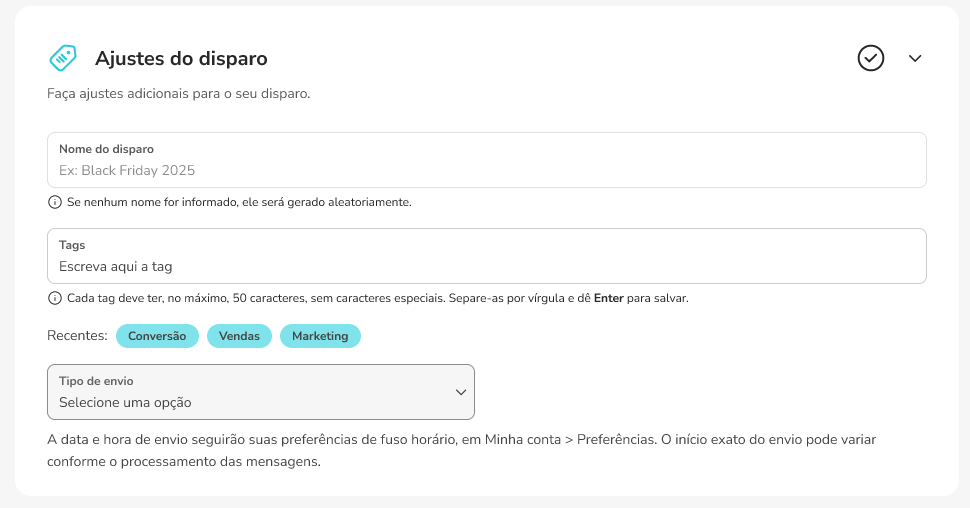This screenshot has width=970, height=508.
Task: Click the arrow in Tipo de envio select
Action: (461, 392)
